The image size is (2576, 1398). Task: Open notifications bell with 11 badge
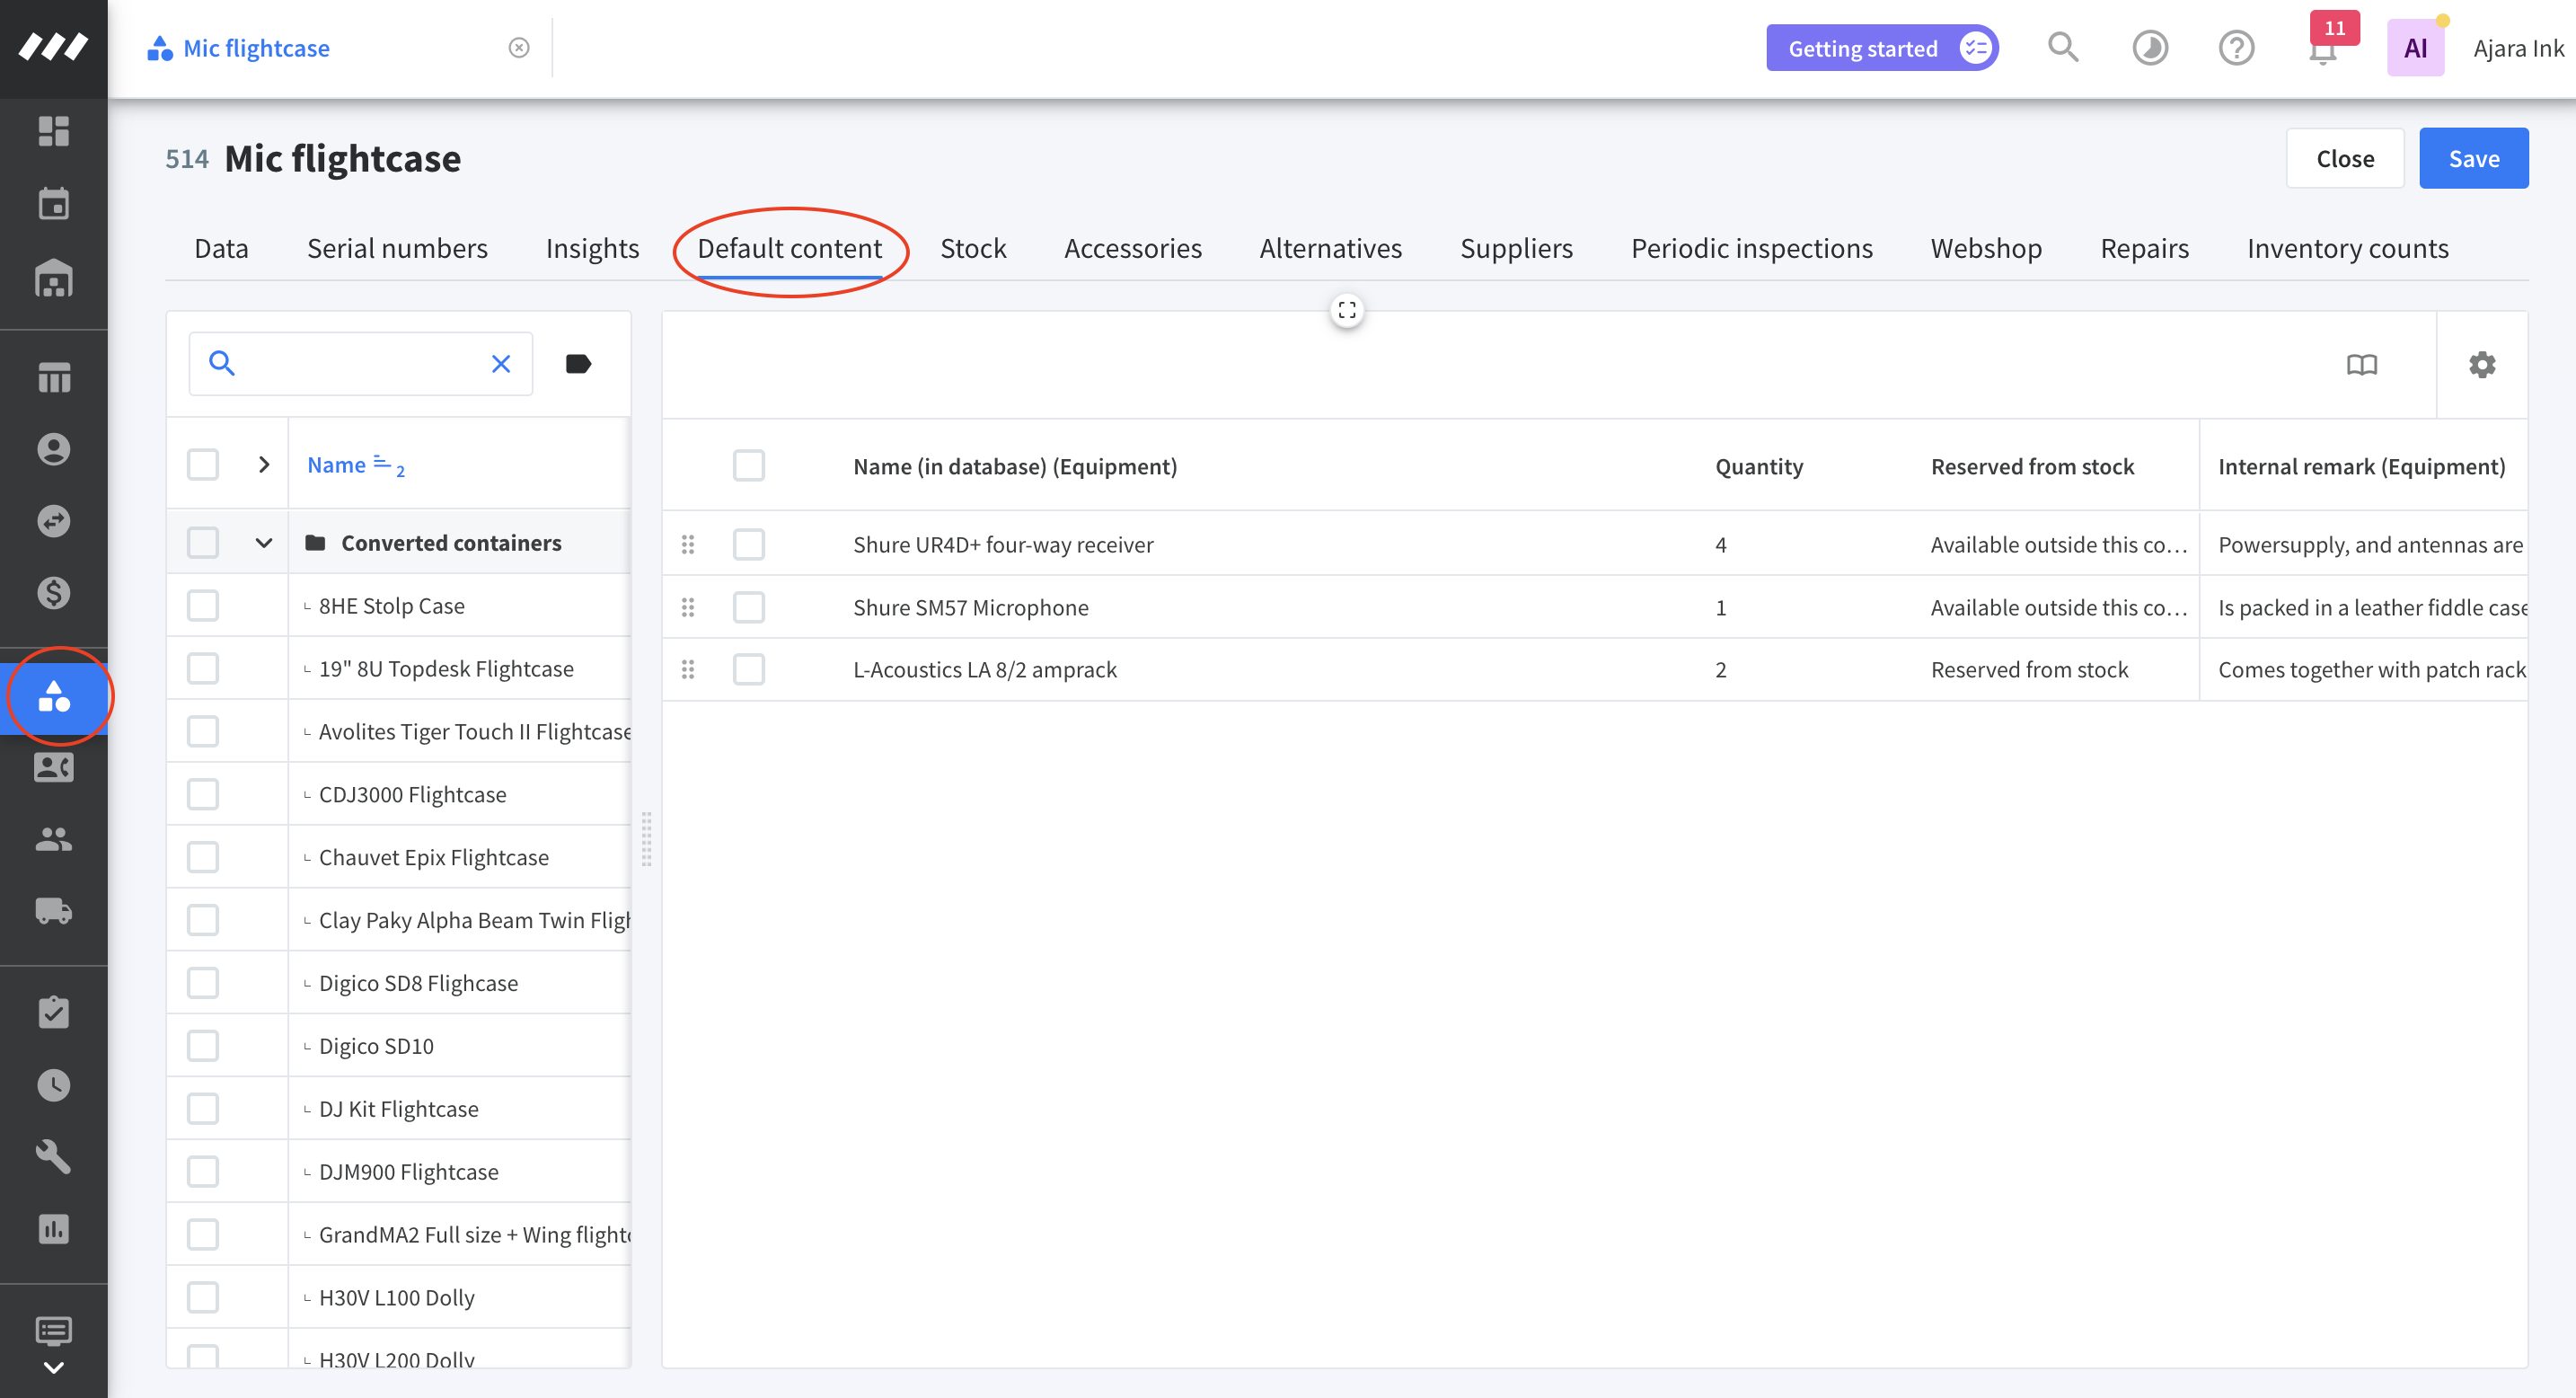(2323, 48)
